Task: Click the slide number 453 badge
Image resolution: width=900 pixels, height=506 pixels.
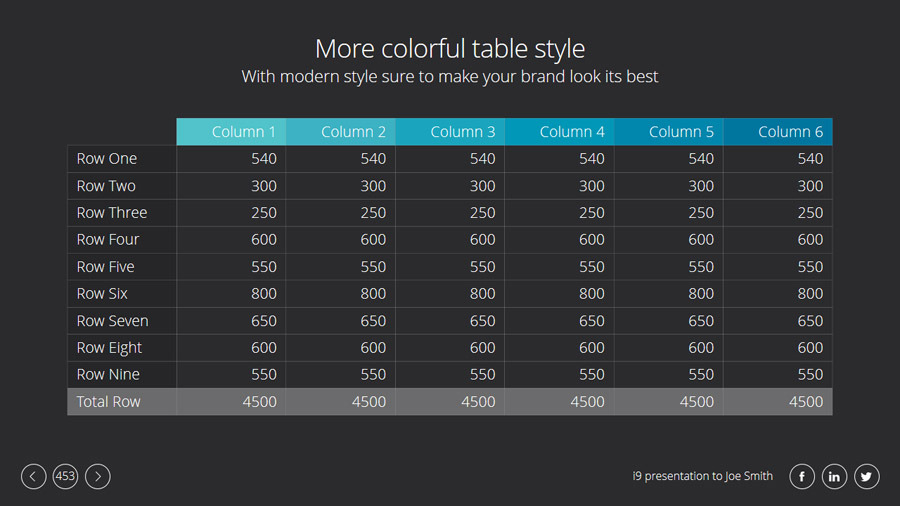Action: [66, 476]
